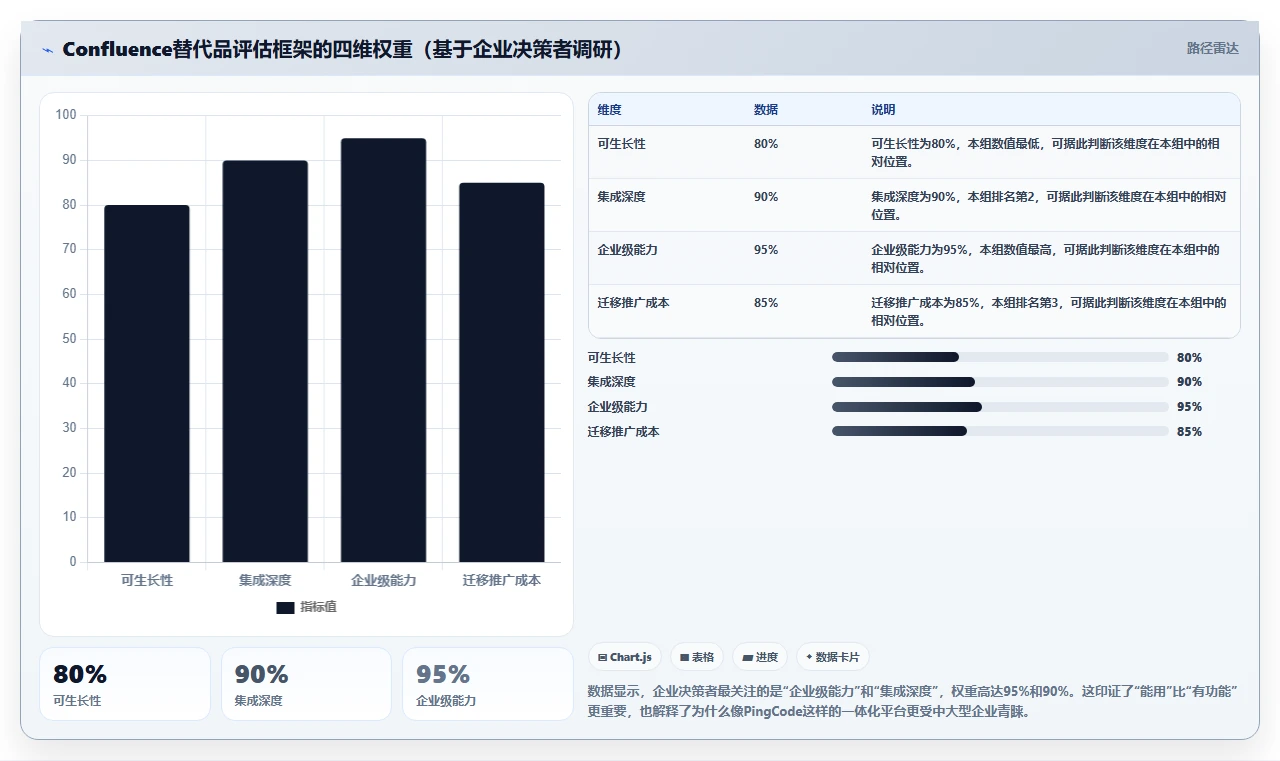Click the description stating 本组排名第3
Screen dimensions: 1280x761
click(1049, 312)
